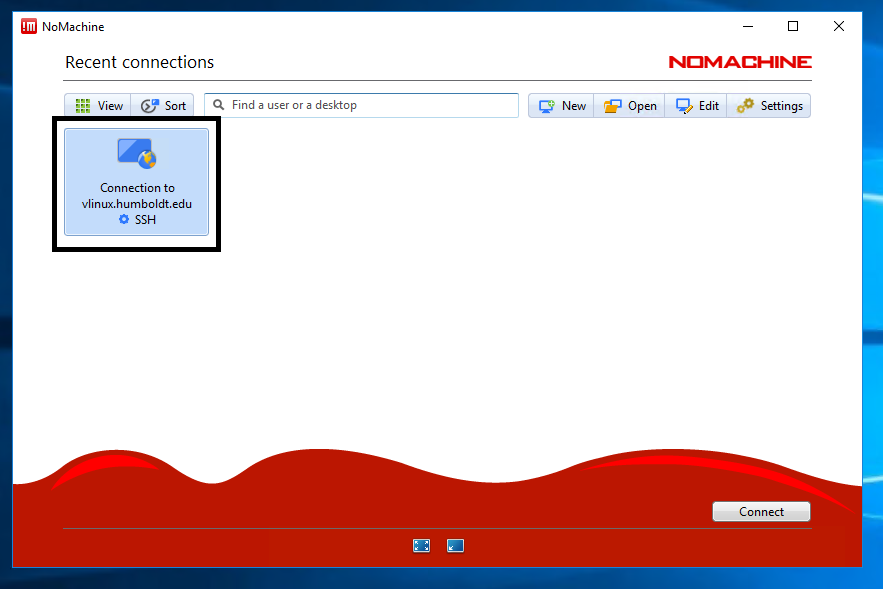The width and height of the screenshot is (883, 589).
Task: Focus the Find a user or desktop field
Action: point(362,105)
